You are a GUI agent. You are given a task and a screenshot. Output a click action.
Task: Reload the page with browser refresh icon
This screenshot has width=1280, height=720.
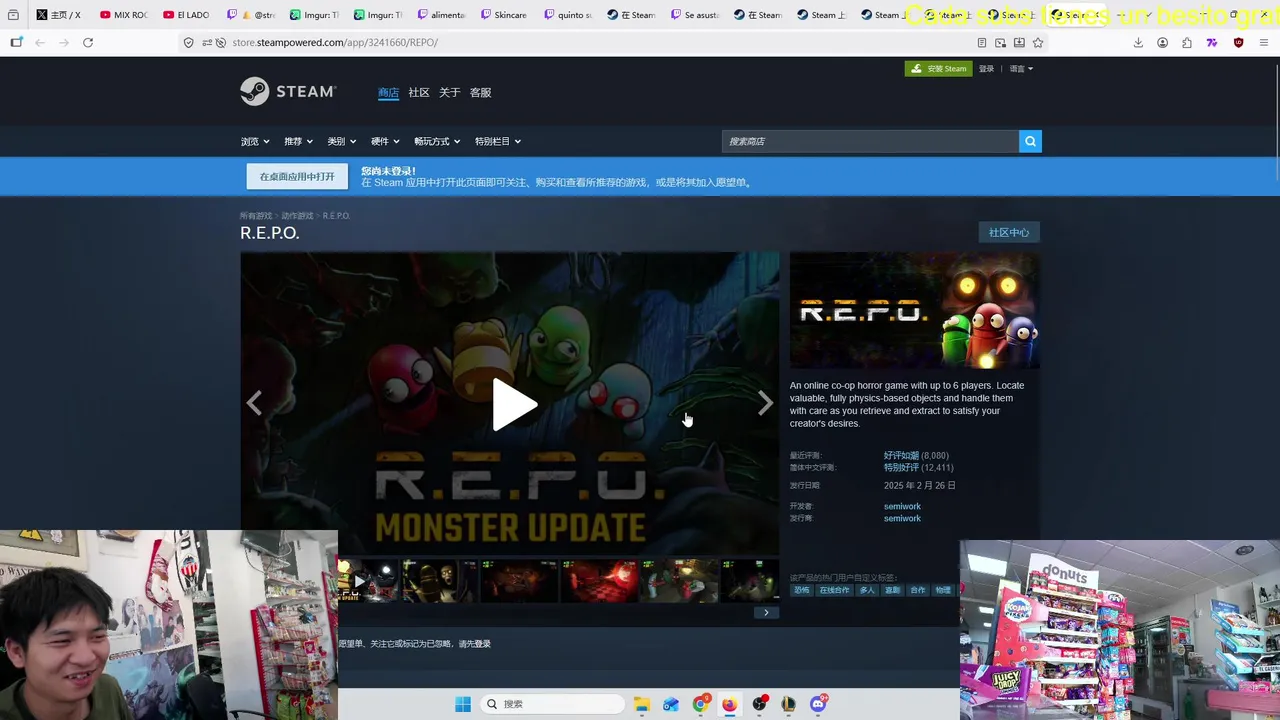(88, 42)
